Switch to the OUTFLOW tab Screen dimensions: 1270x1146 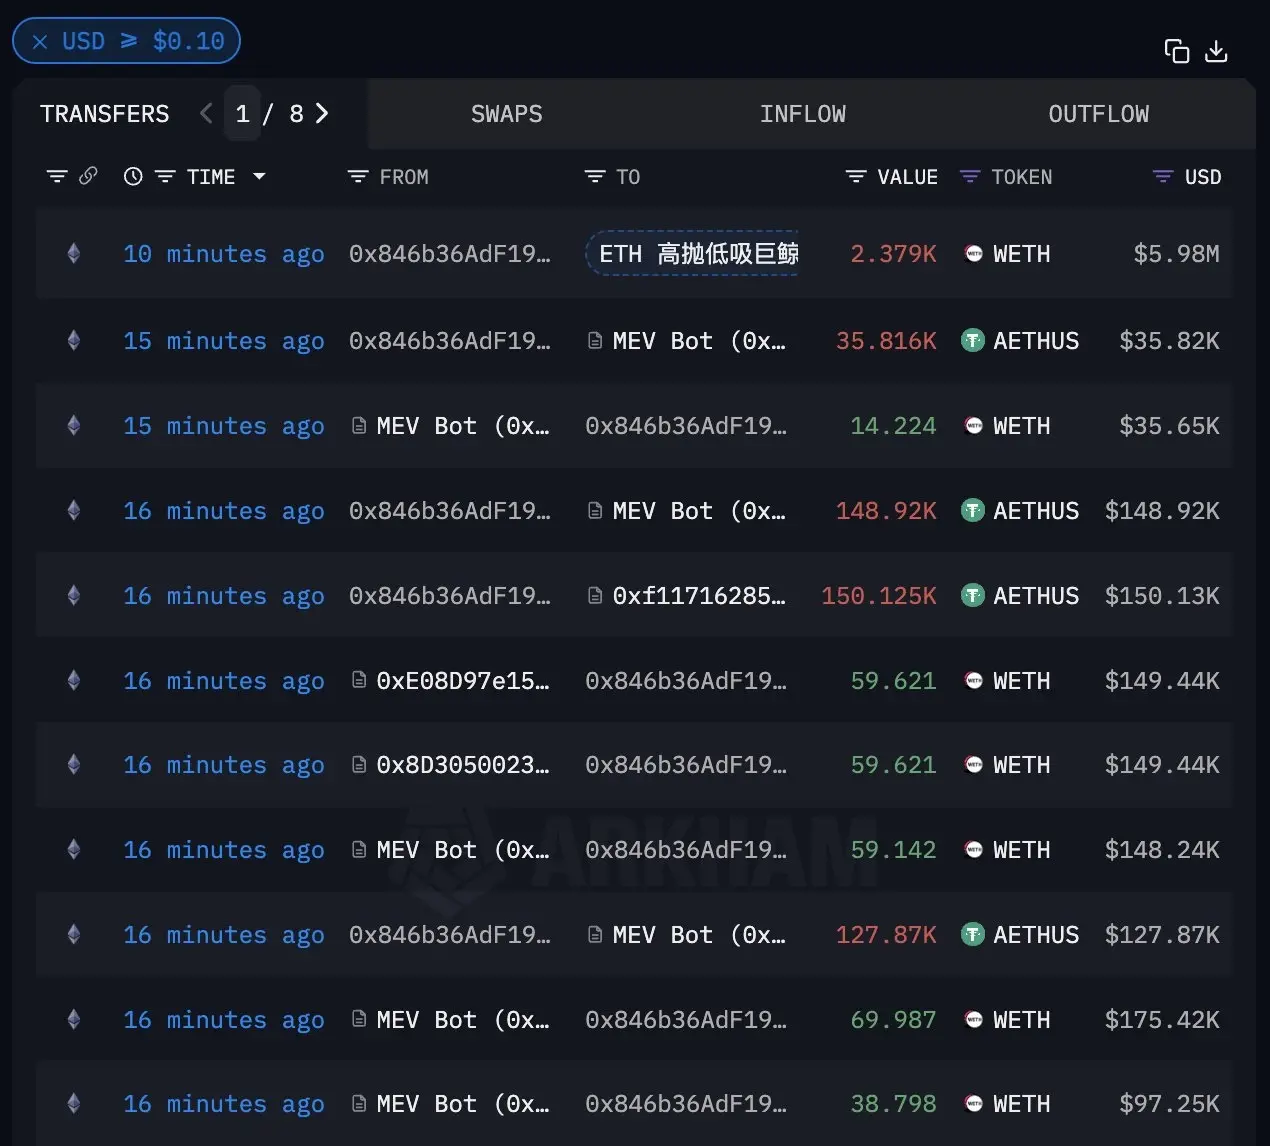(x=1098, y=114)
